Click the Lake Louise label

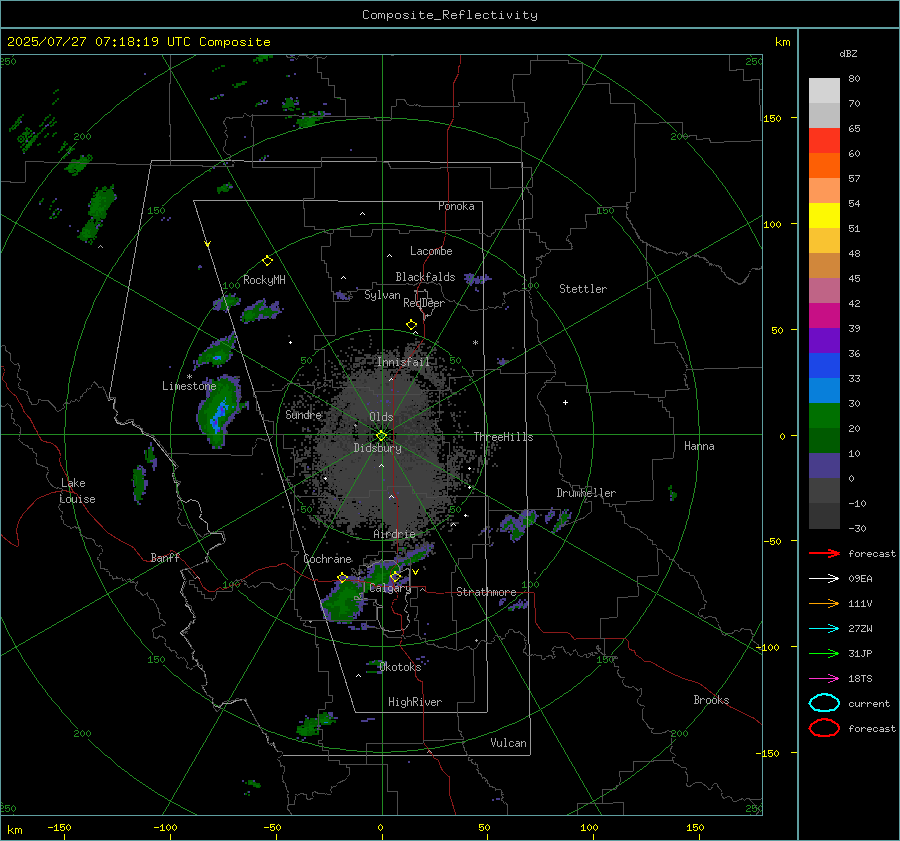pos(77,491)
